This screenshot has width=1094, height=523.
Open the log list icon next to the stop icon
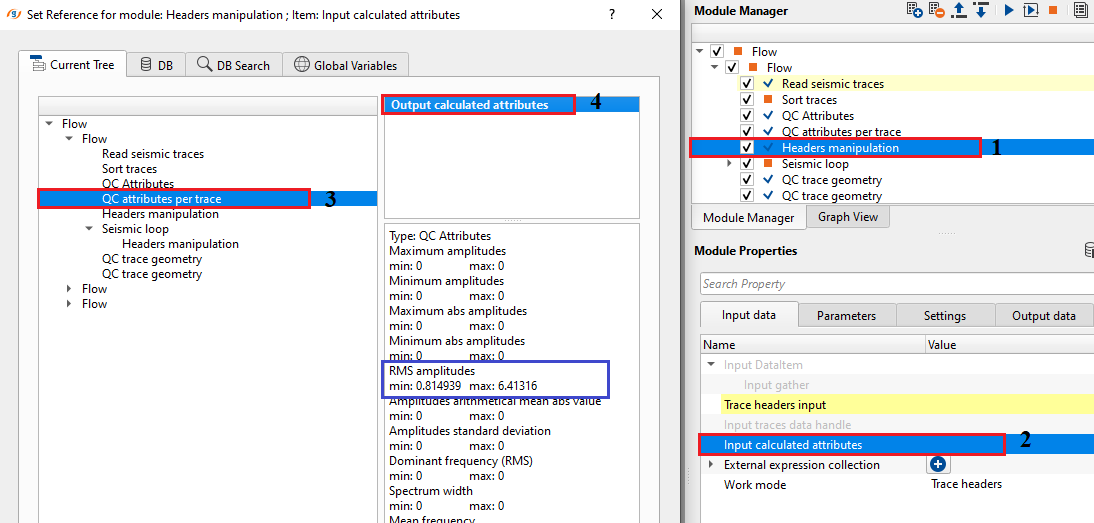[1081, 10]
